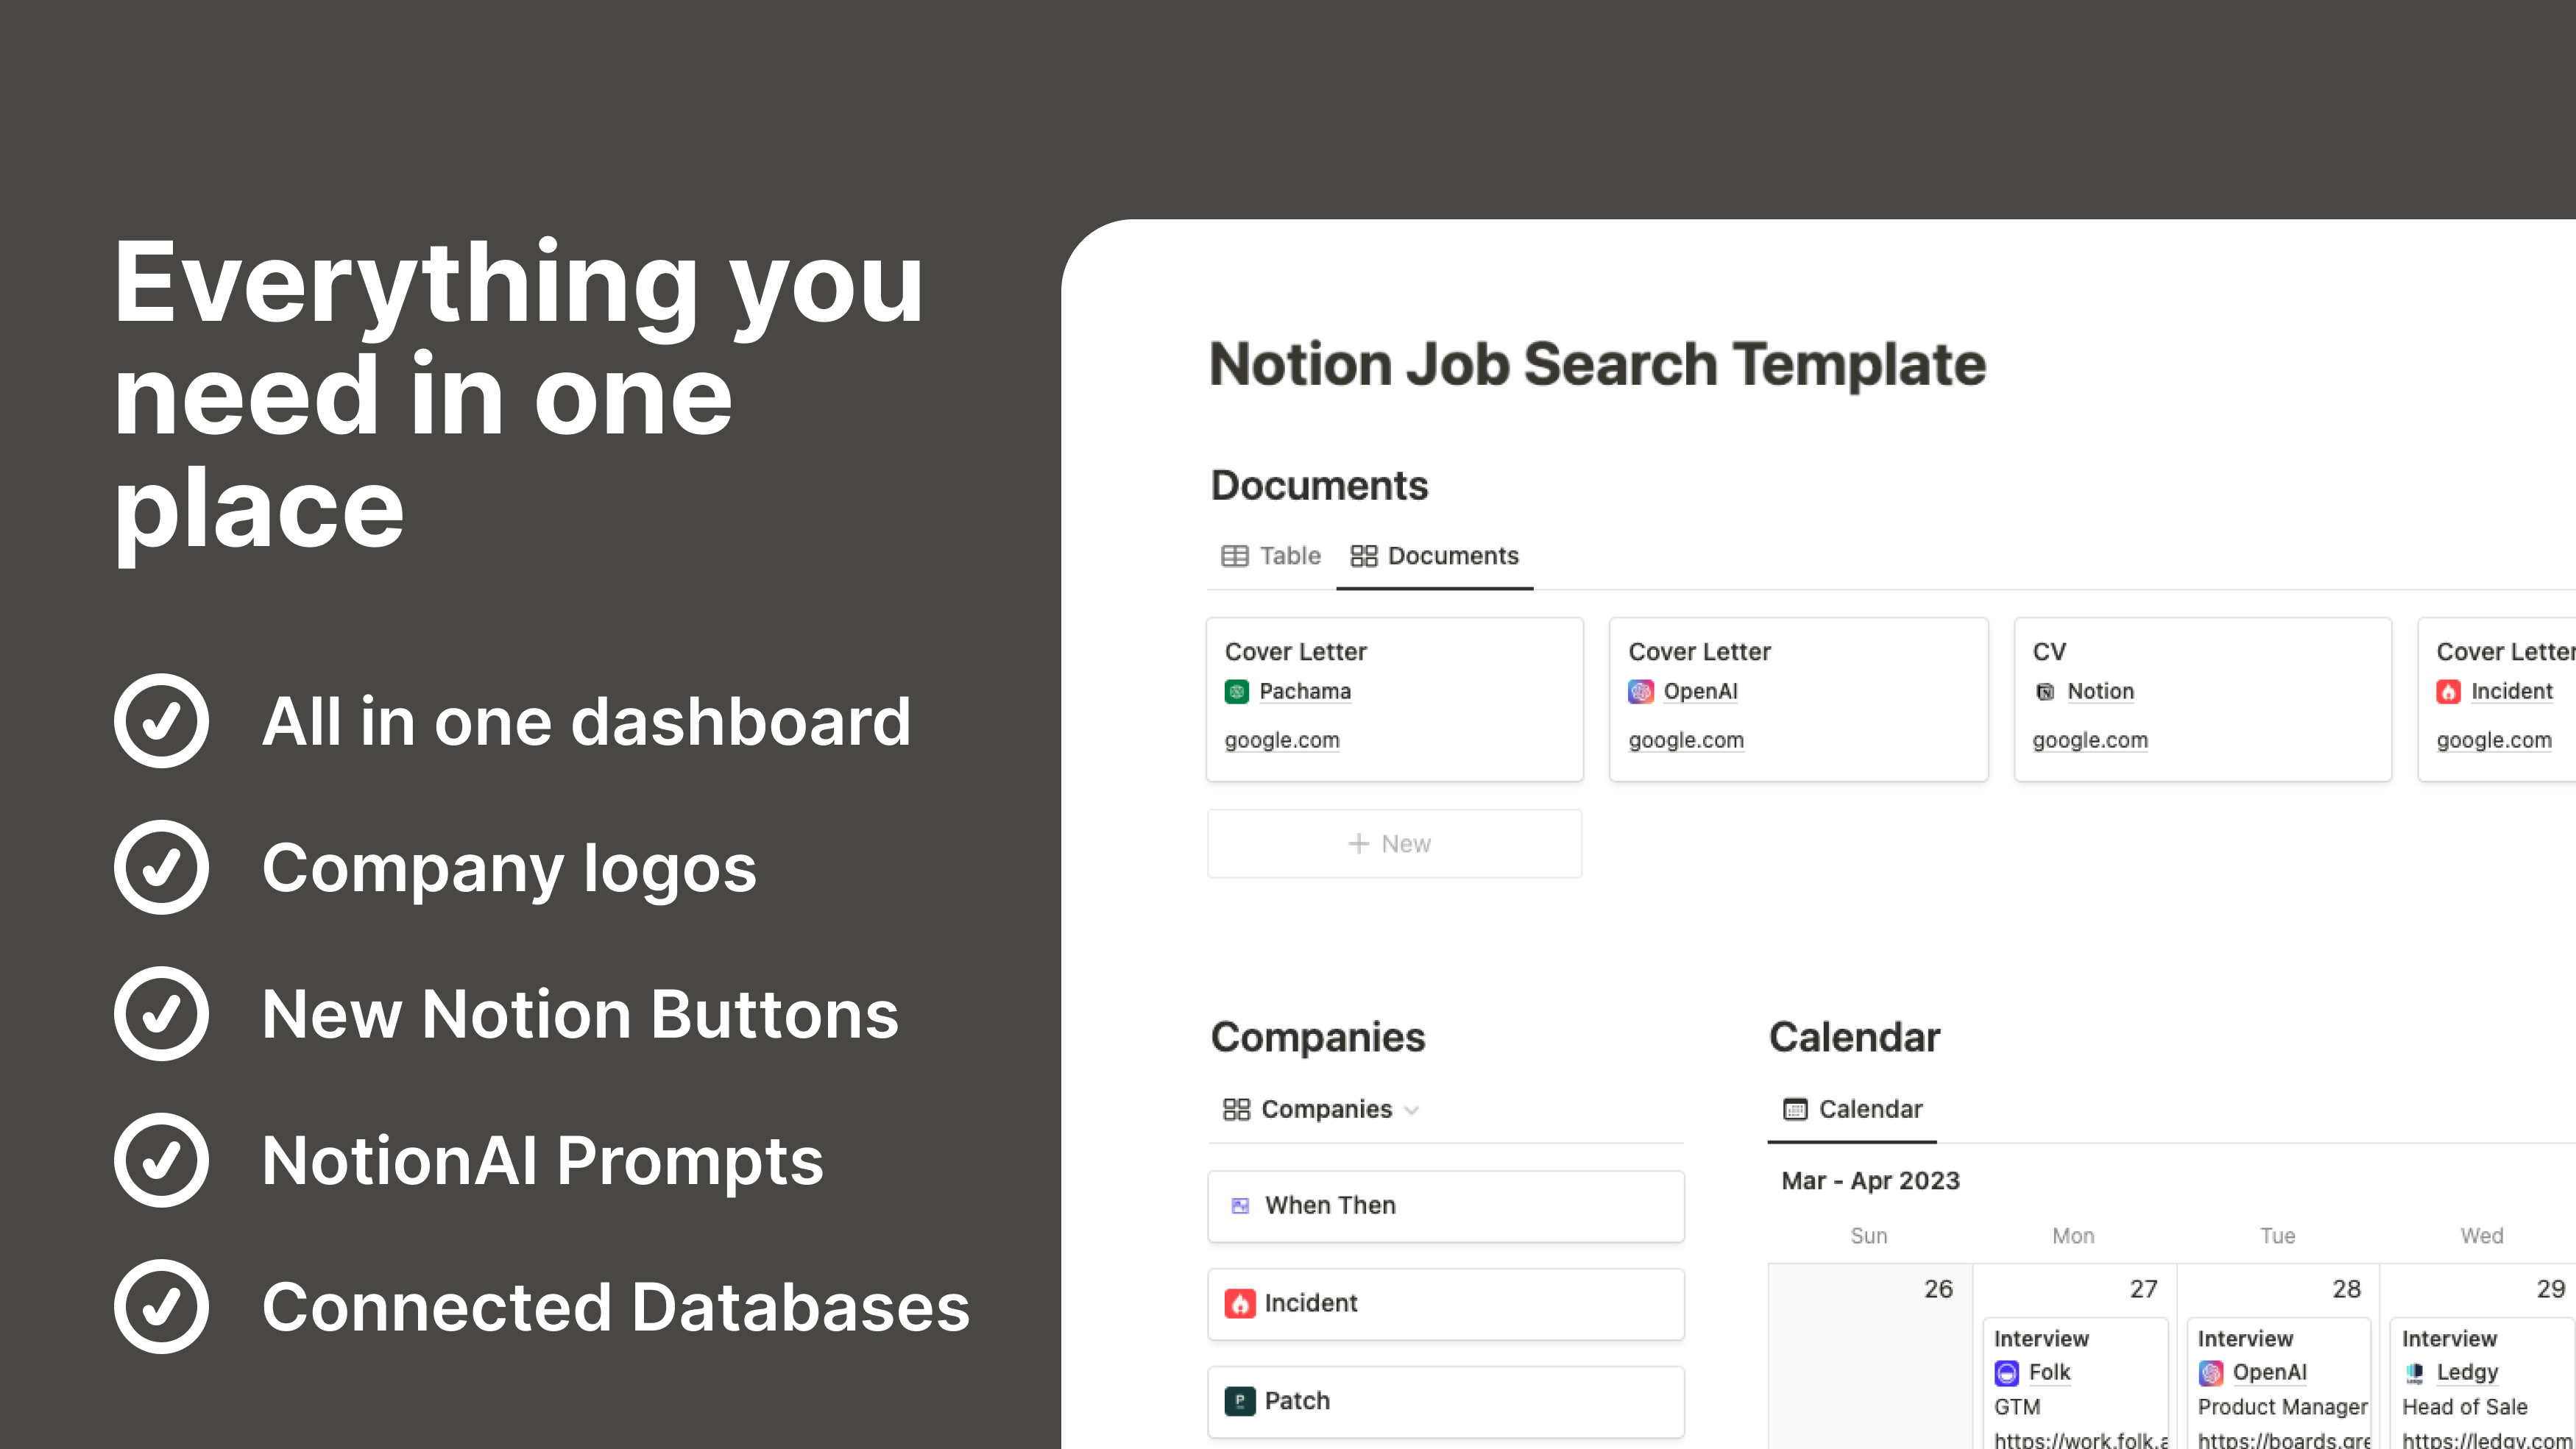Click the OpenAI logo icon in Cover Letter

click(x=1642, y=692)
